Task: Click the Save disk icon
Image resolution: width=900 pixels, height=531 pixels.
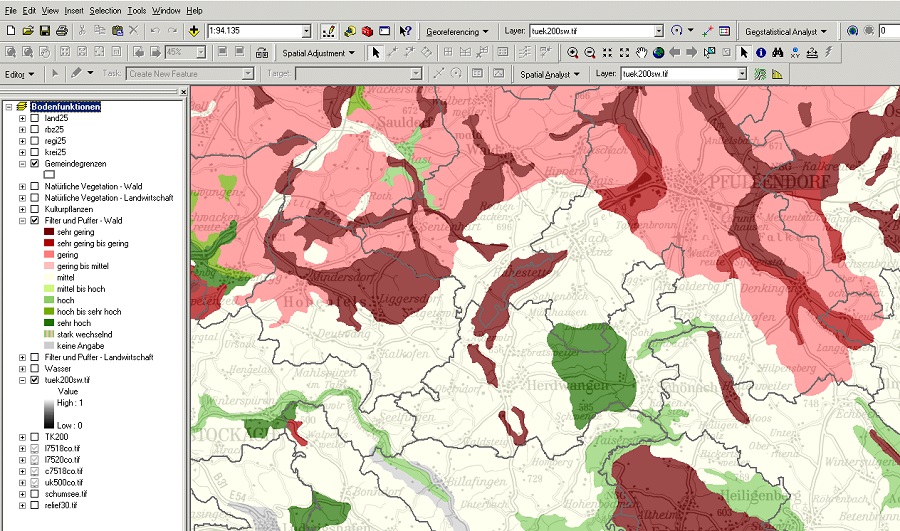Action: tap(45, 31)
